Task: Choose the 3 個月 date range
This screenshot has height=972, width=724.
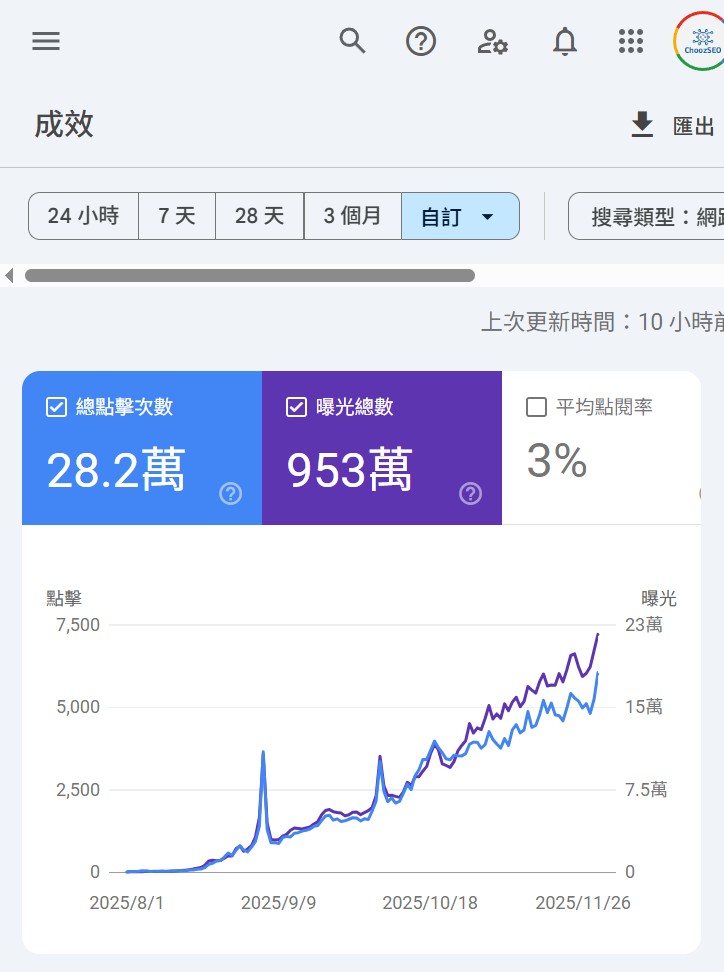Action: pyautogui.click(x=352, y=216)
